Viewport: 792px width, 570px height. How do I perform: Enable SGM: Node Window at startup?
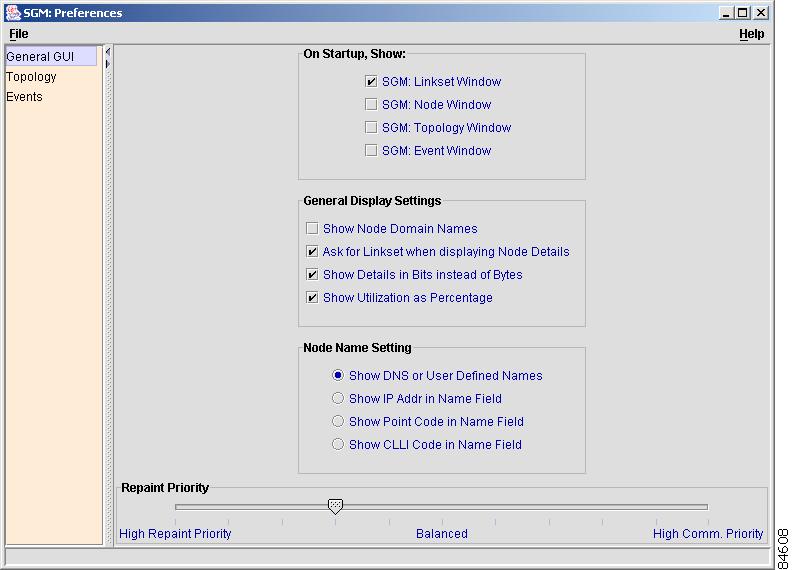pyautogui.click(x=371, y=105)
